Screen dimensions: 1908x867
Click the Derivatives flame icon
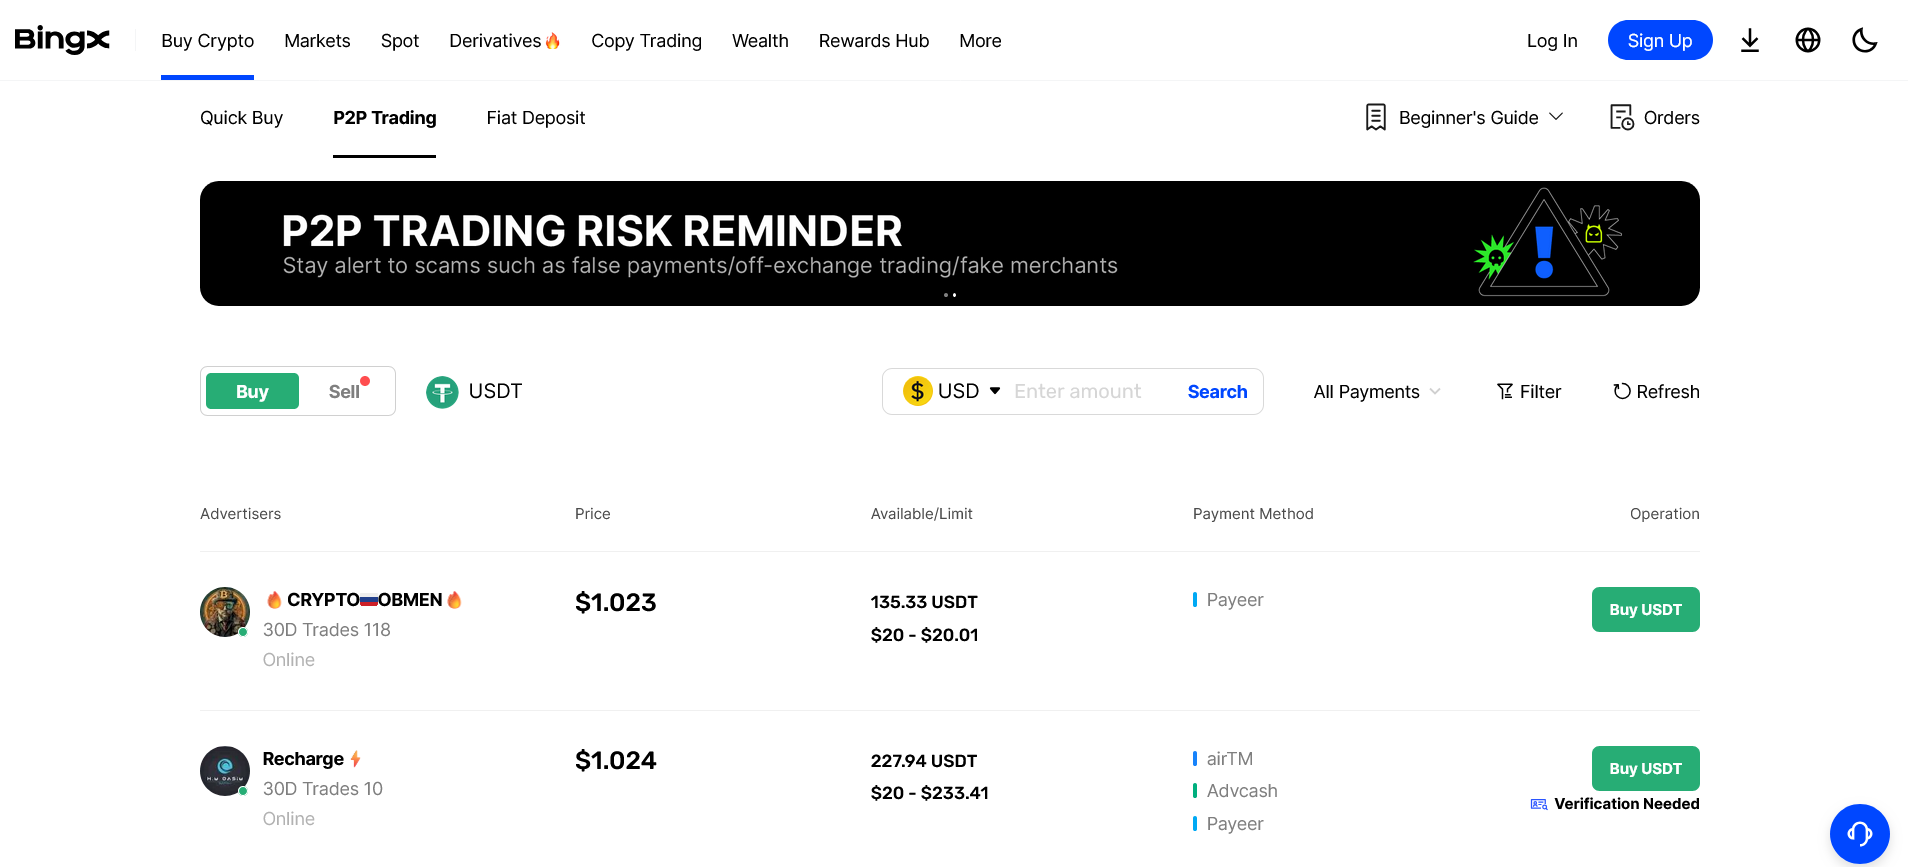(553, 40)
